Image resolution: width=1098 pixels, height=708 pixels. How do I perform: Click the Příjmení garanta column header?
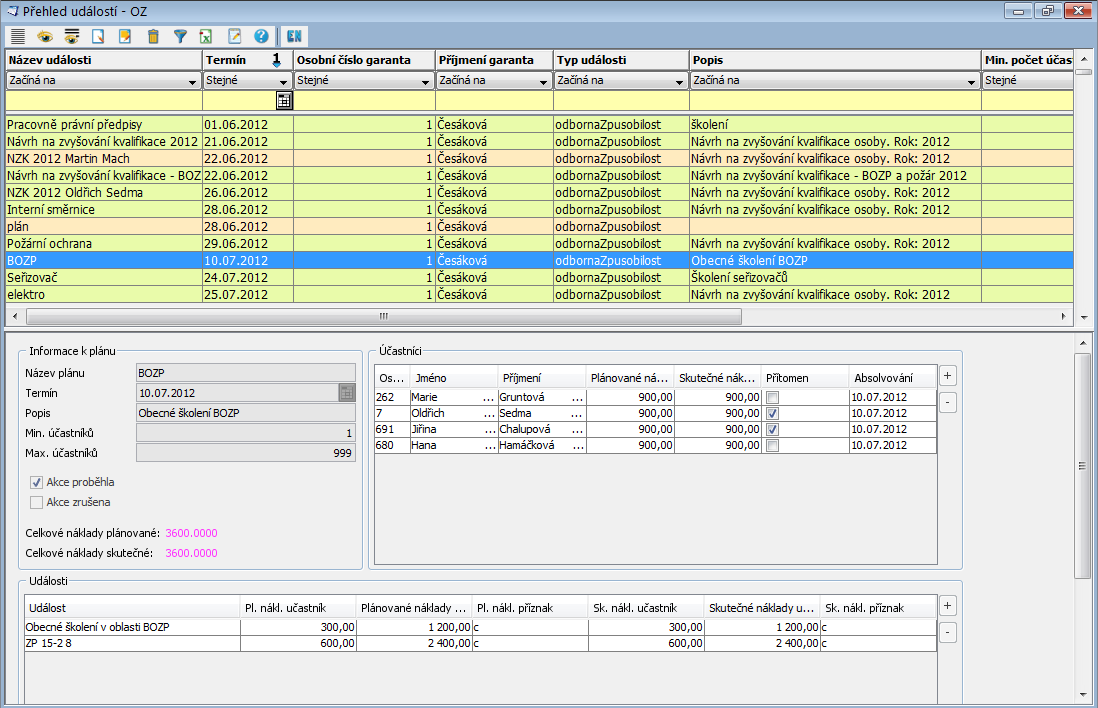pyautogui.click(x=494, y=60)
